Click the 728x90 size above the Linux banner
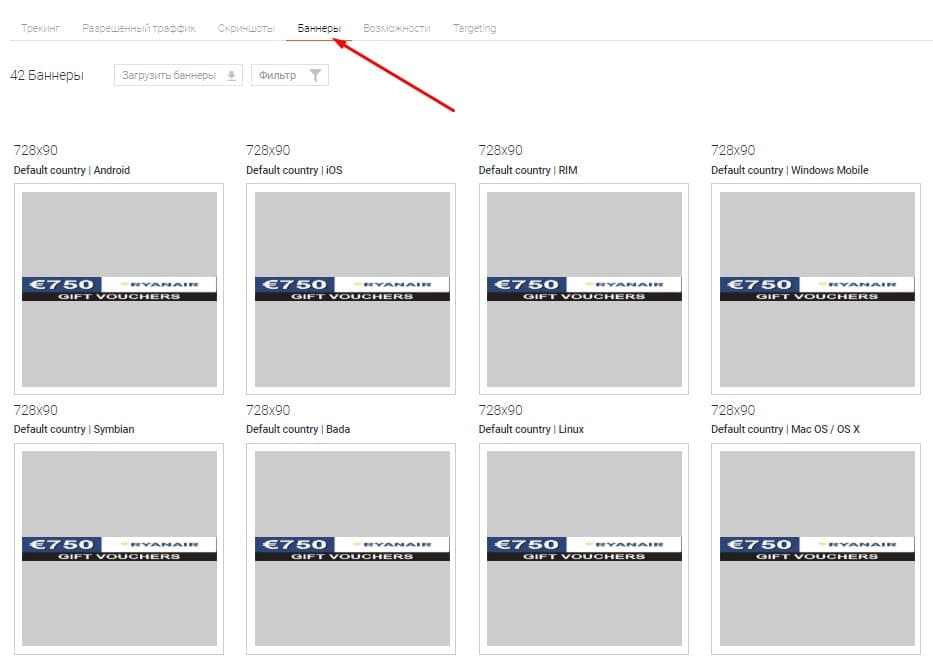The image size is (933, 669). pyautogui.click(x=500, y=410)
